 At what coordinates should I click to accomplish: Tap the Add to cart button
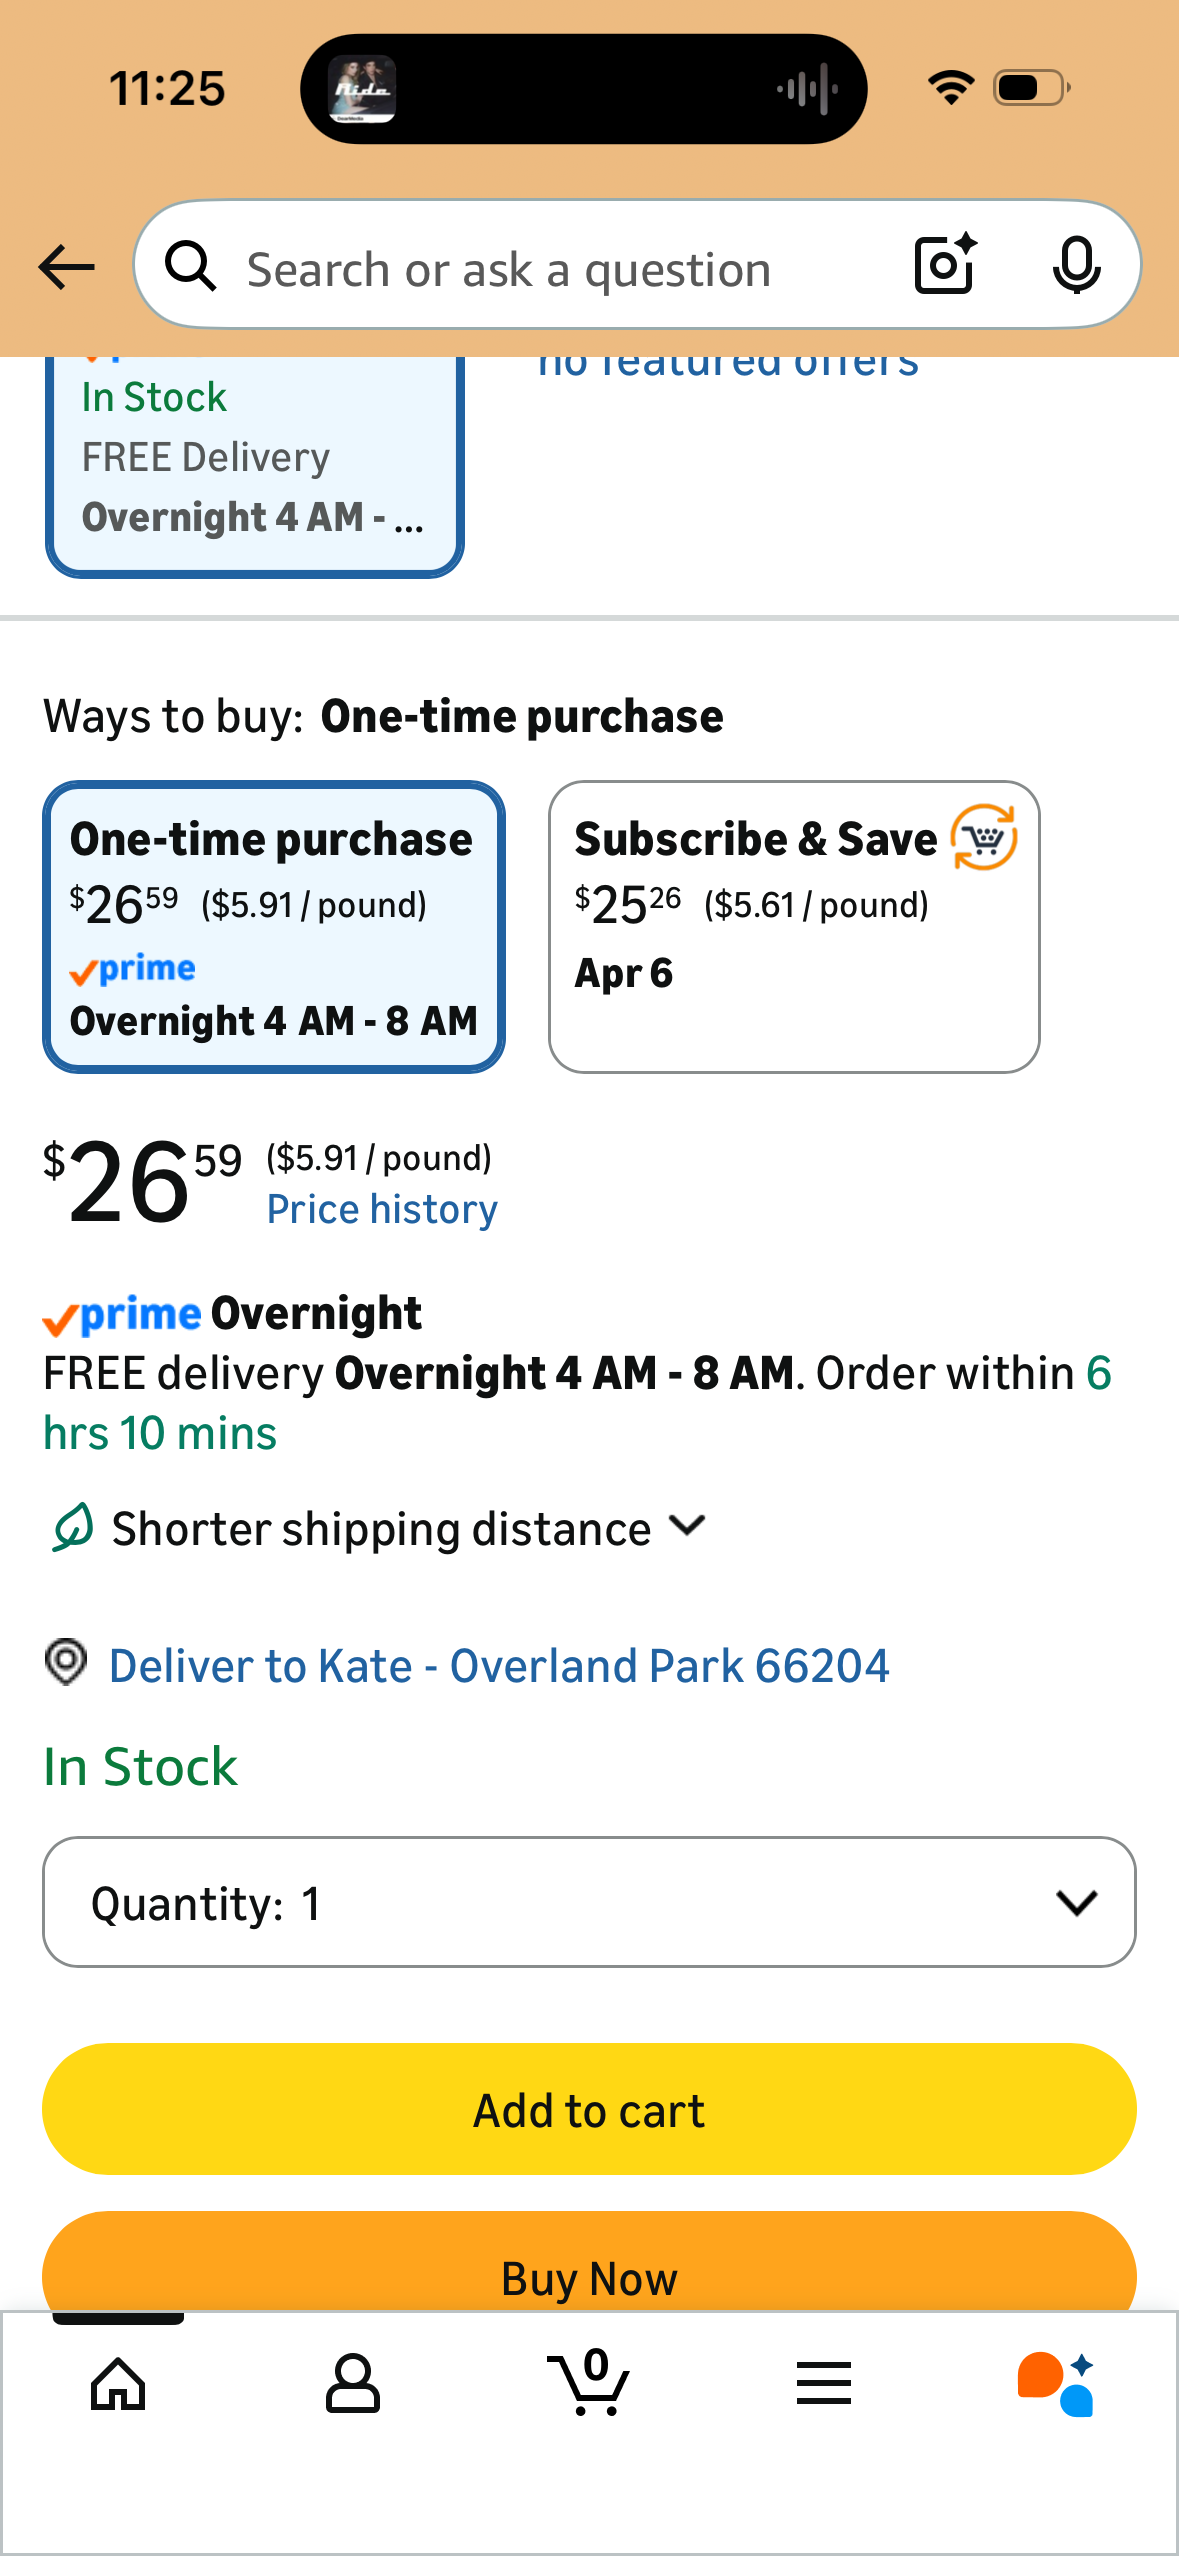pos(589,2110)
